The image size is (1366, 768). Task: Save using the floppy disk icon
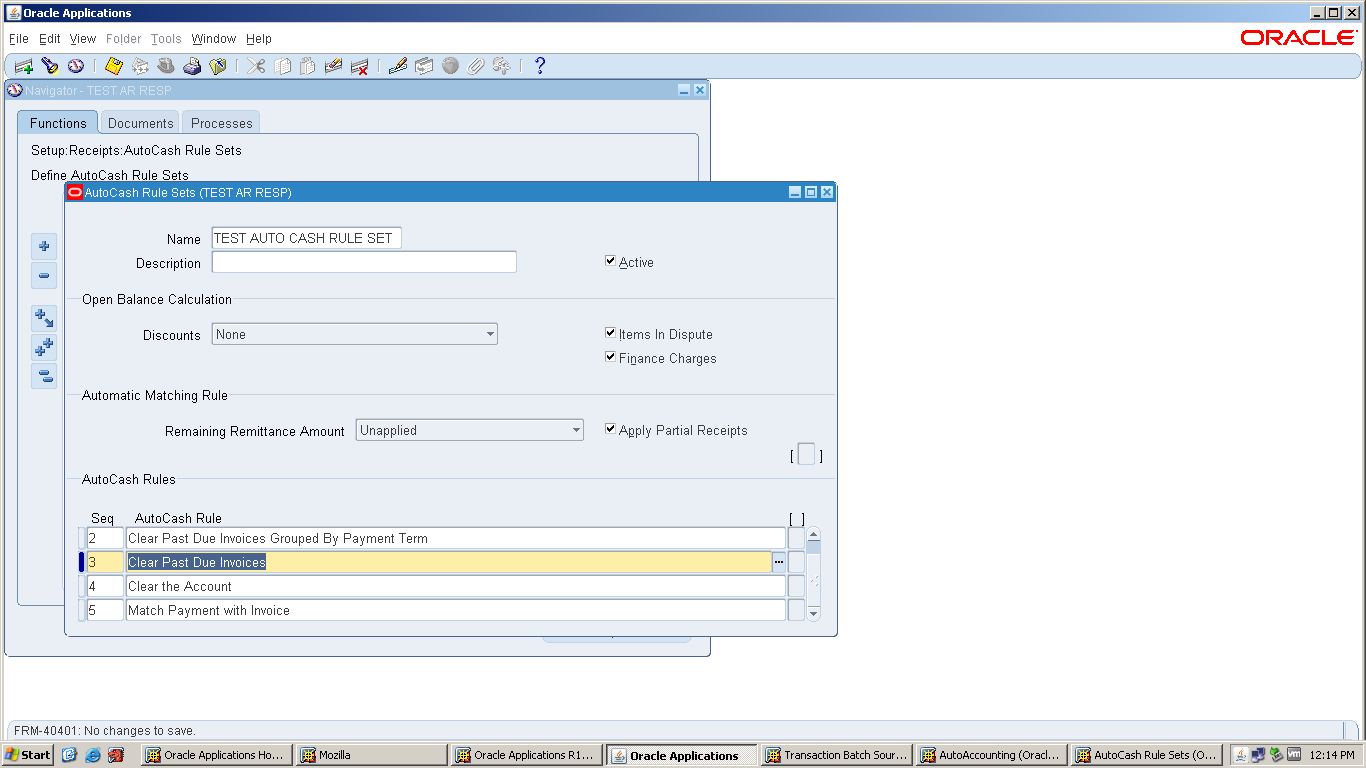click(x=114, y=66)
